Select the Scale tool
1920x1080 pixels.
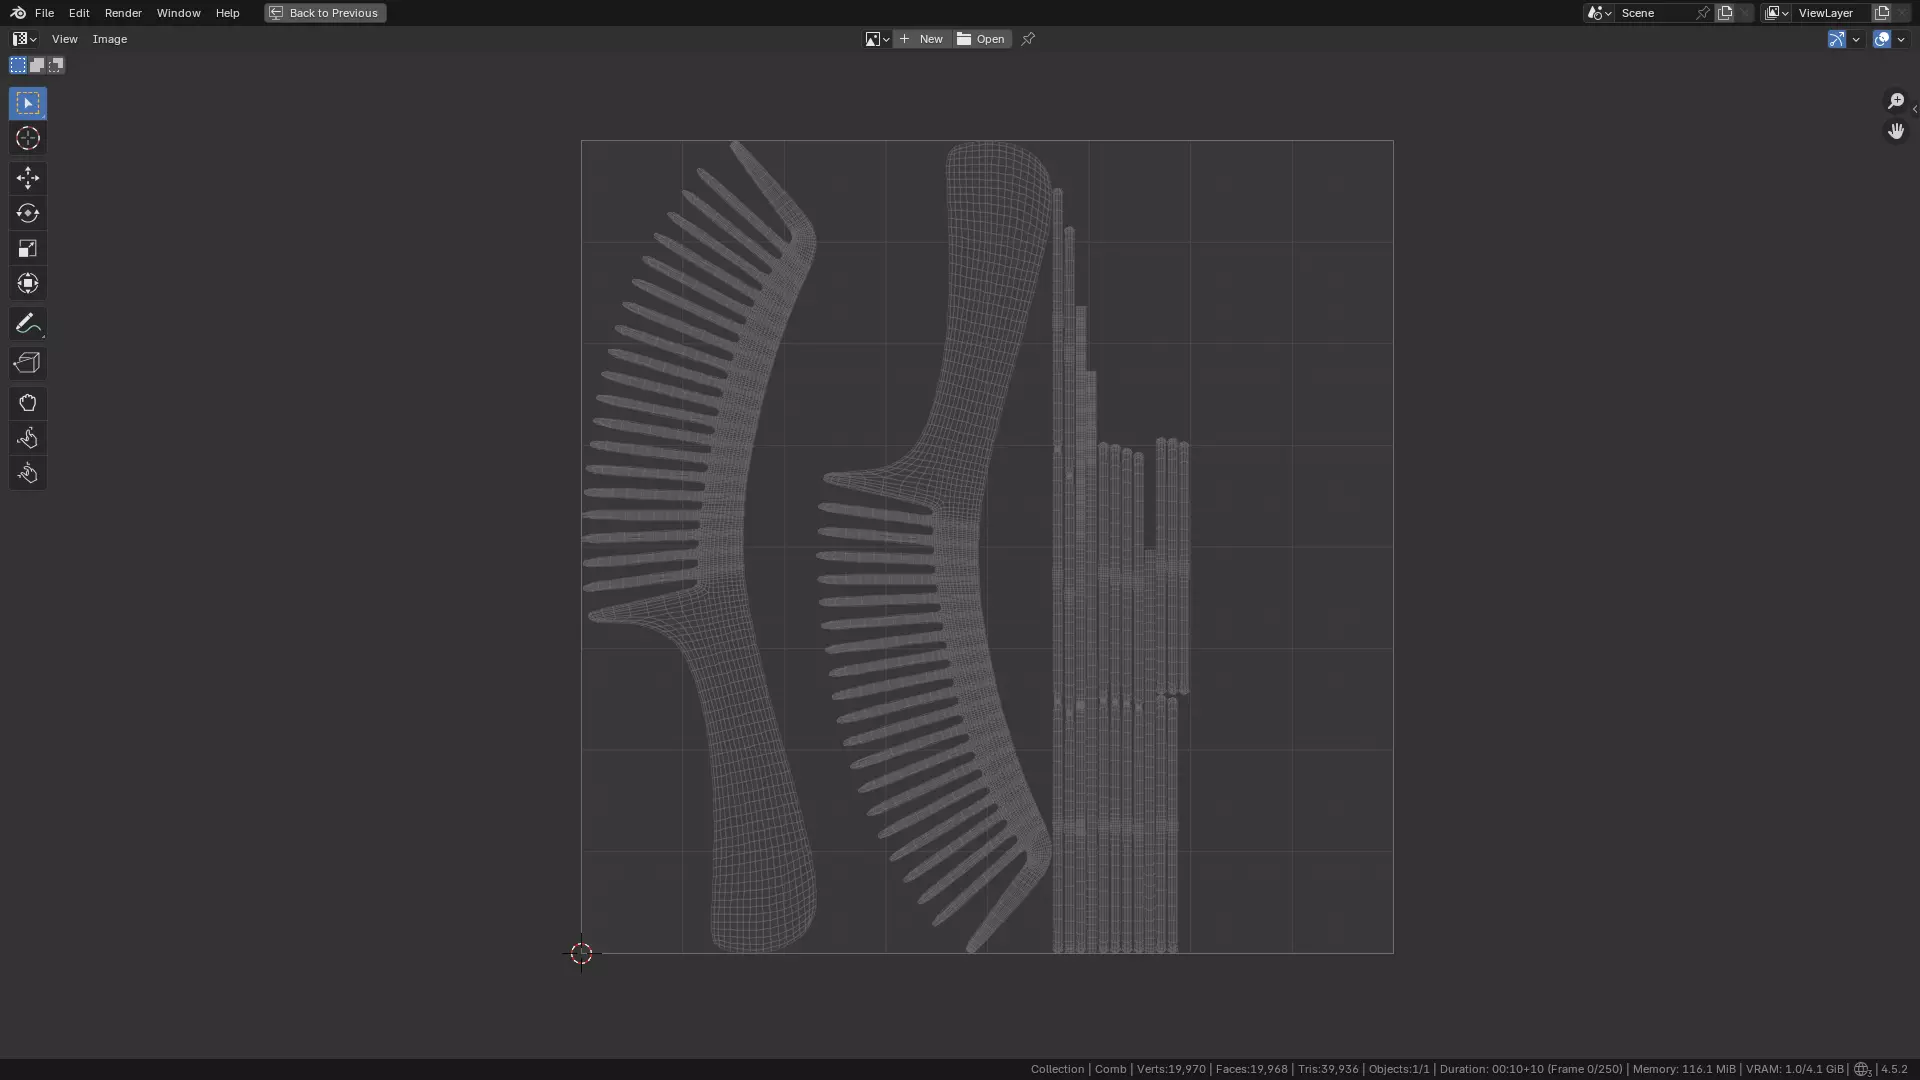click(x=27, y=249)
